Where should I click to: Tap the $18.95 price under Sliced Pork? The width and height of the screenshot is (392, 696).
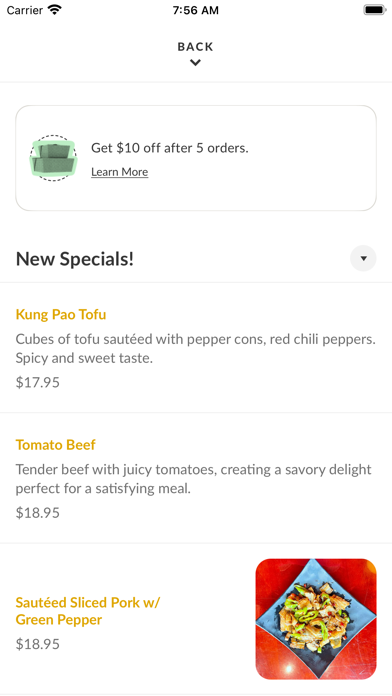coord(38,644)
